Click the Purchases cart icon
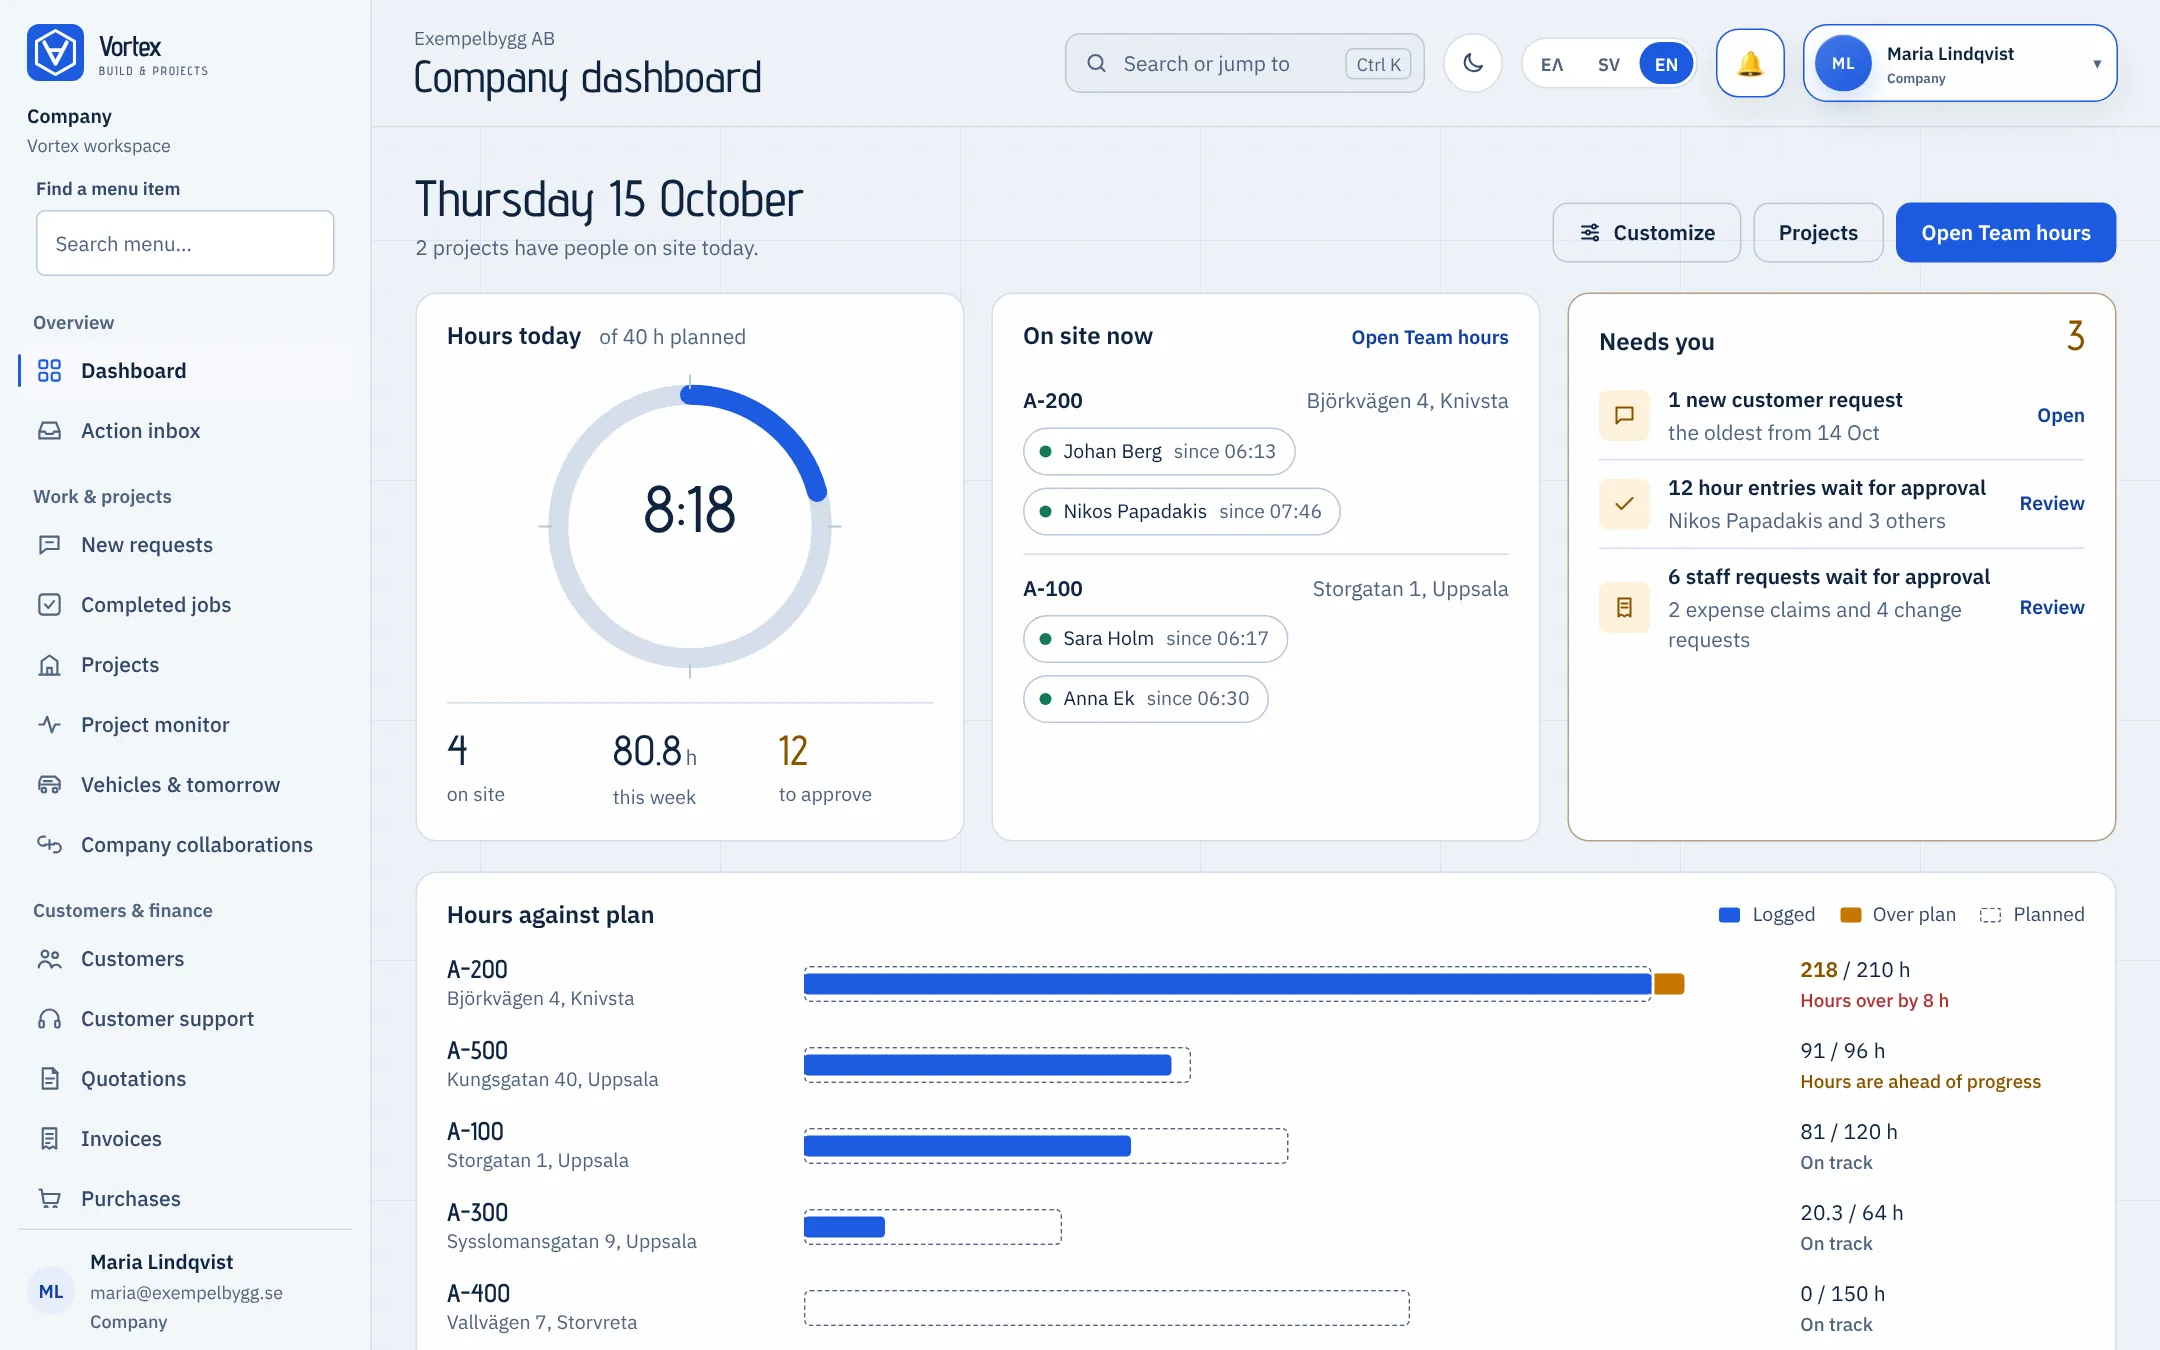 coord(49,1199)
